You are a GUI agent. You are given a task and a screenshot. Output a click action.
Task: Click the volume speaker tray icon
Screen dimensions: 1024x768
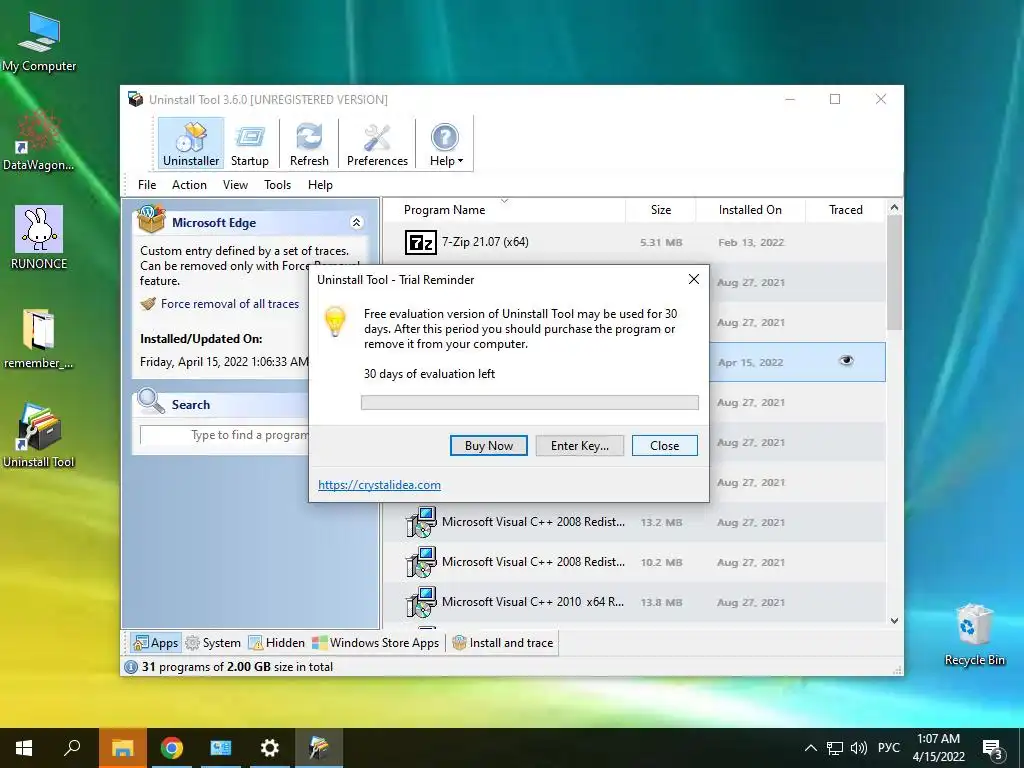(x=859, y=748)
